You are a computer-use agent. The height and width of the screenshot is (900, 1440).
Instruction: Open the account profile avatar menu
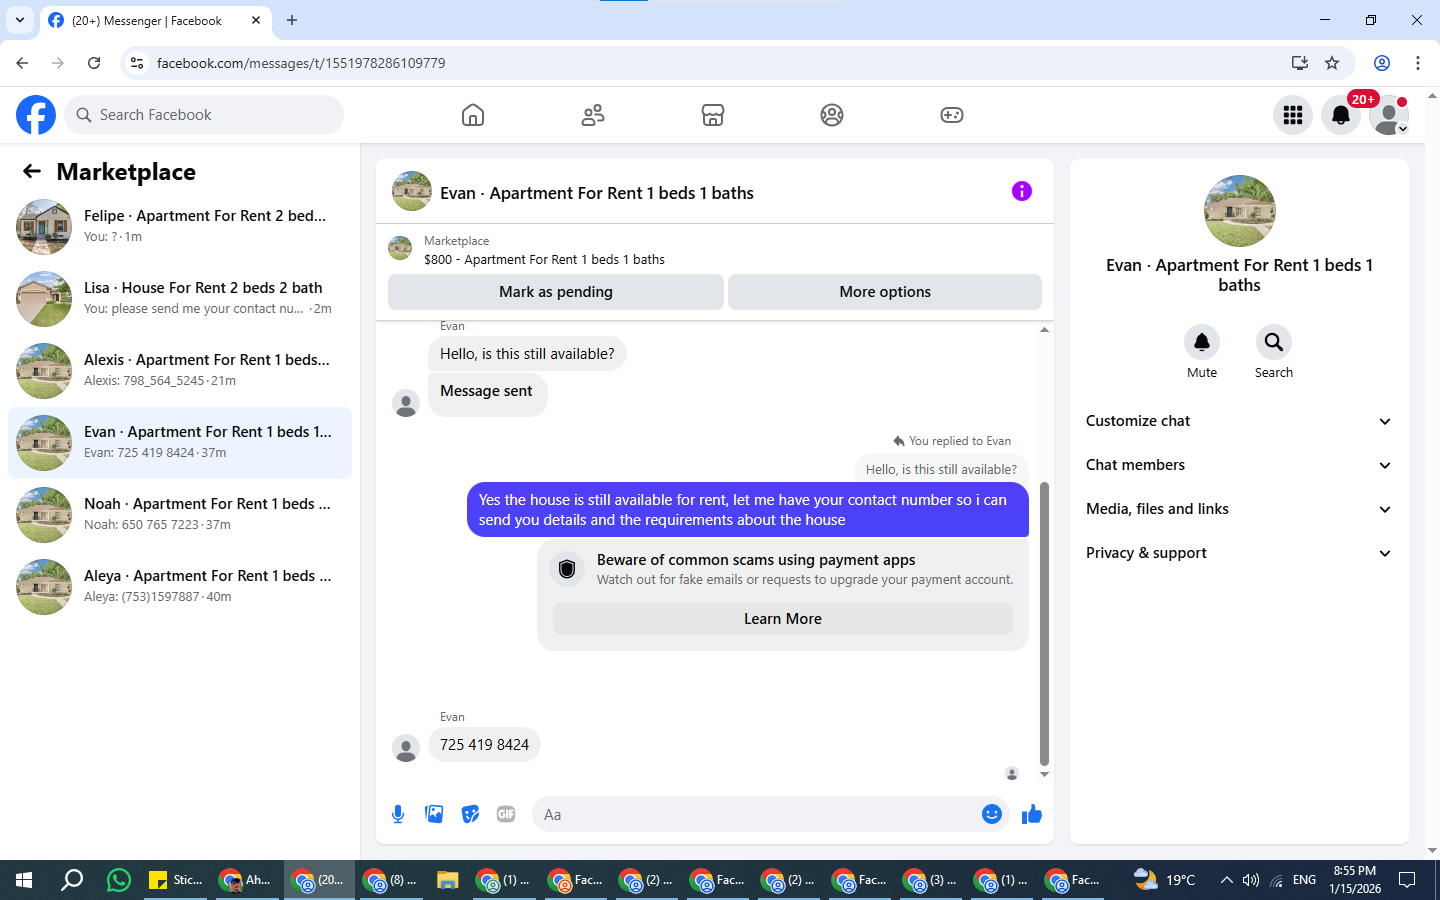[x=1389, y=115]
